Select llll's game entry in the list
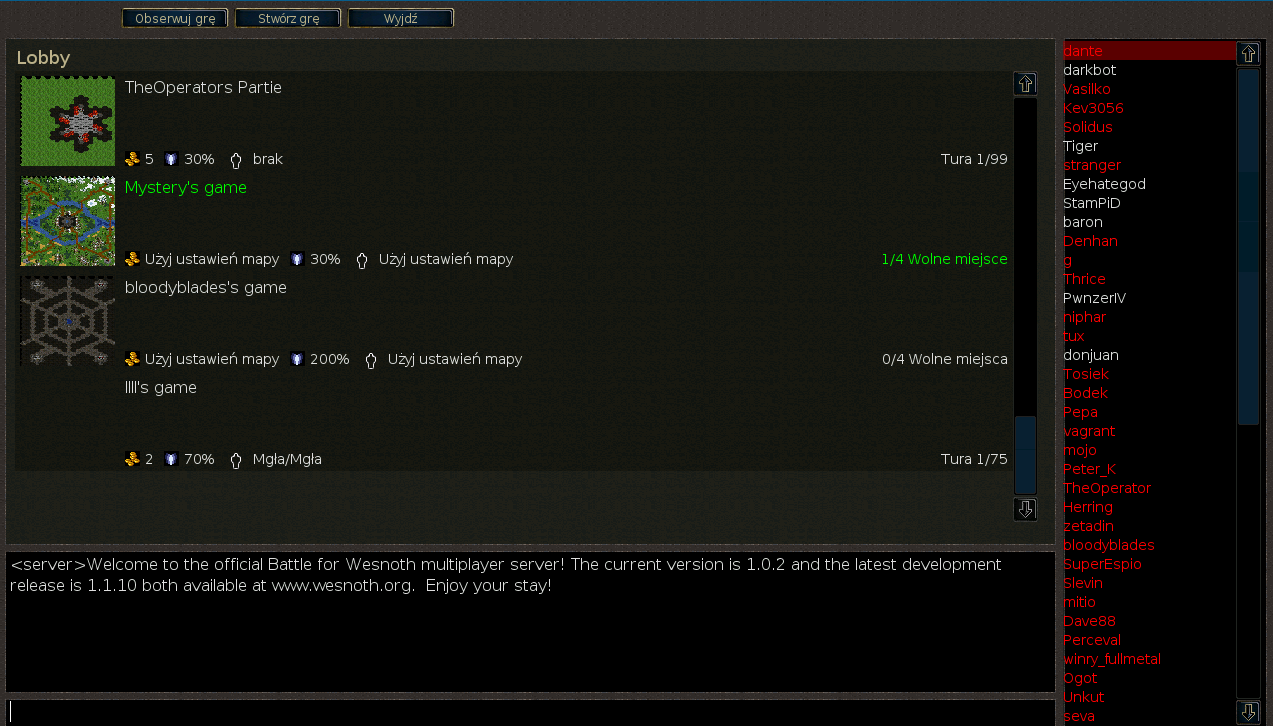Image resolution: width=1273 pixels, height=726 pixels. (160, 388)
